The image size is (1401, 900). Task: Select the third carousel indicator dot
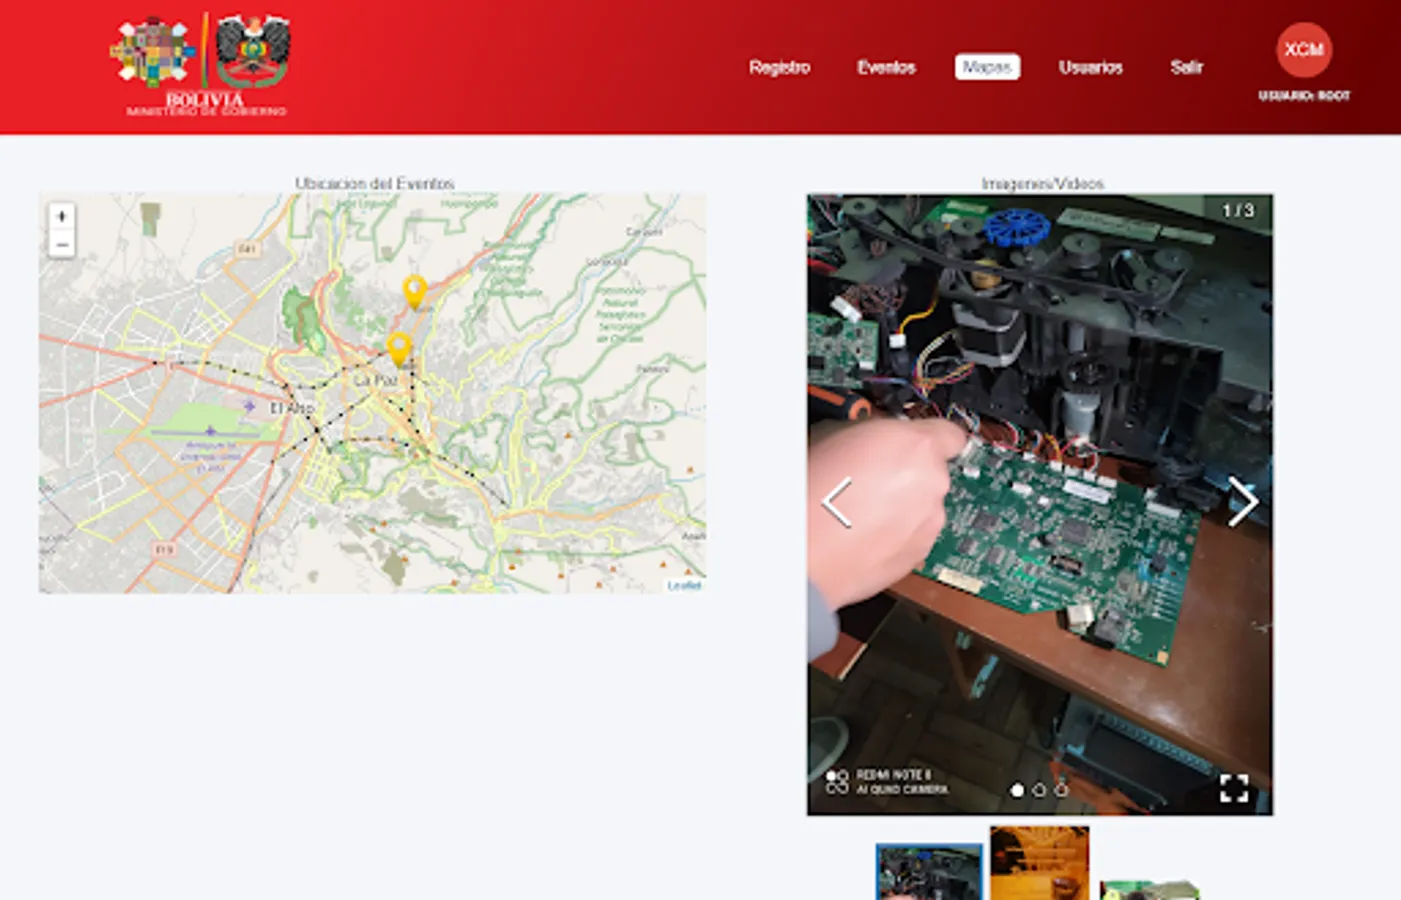1059,788
